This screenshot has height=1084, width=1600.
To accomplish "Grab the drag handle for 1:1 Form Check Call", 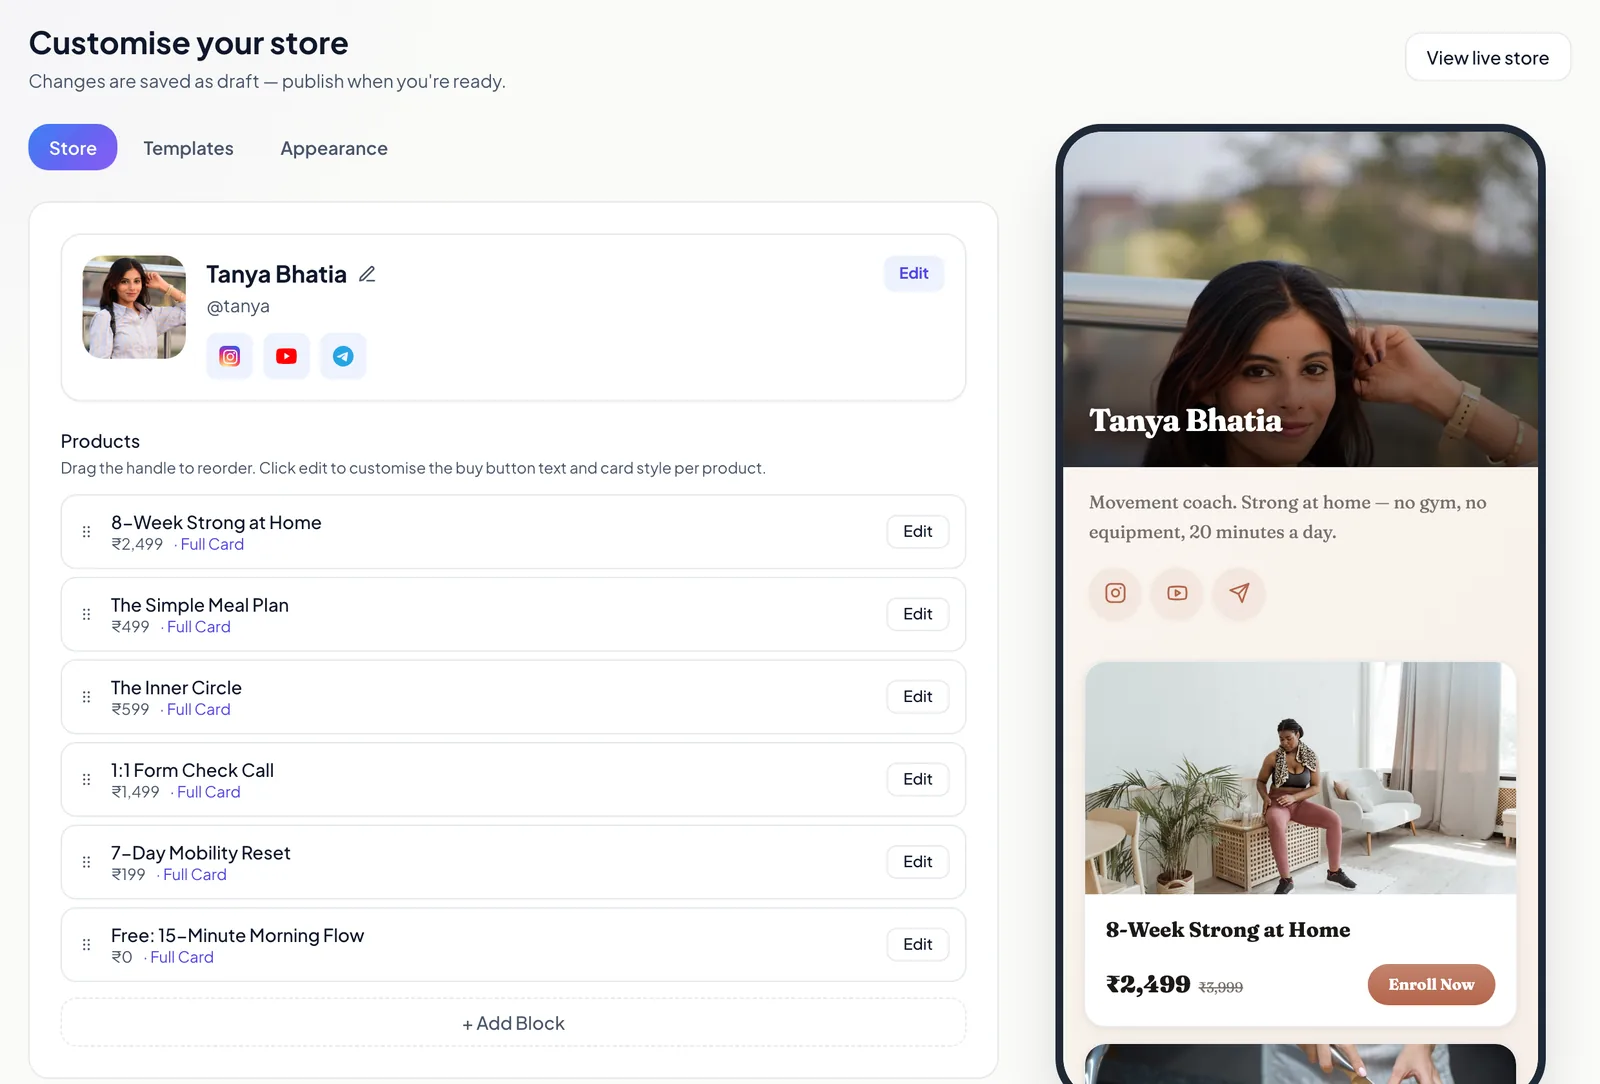I will [x=86, y=779].
